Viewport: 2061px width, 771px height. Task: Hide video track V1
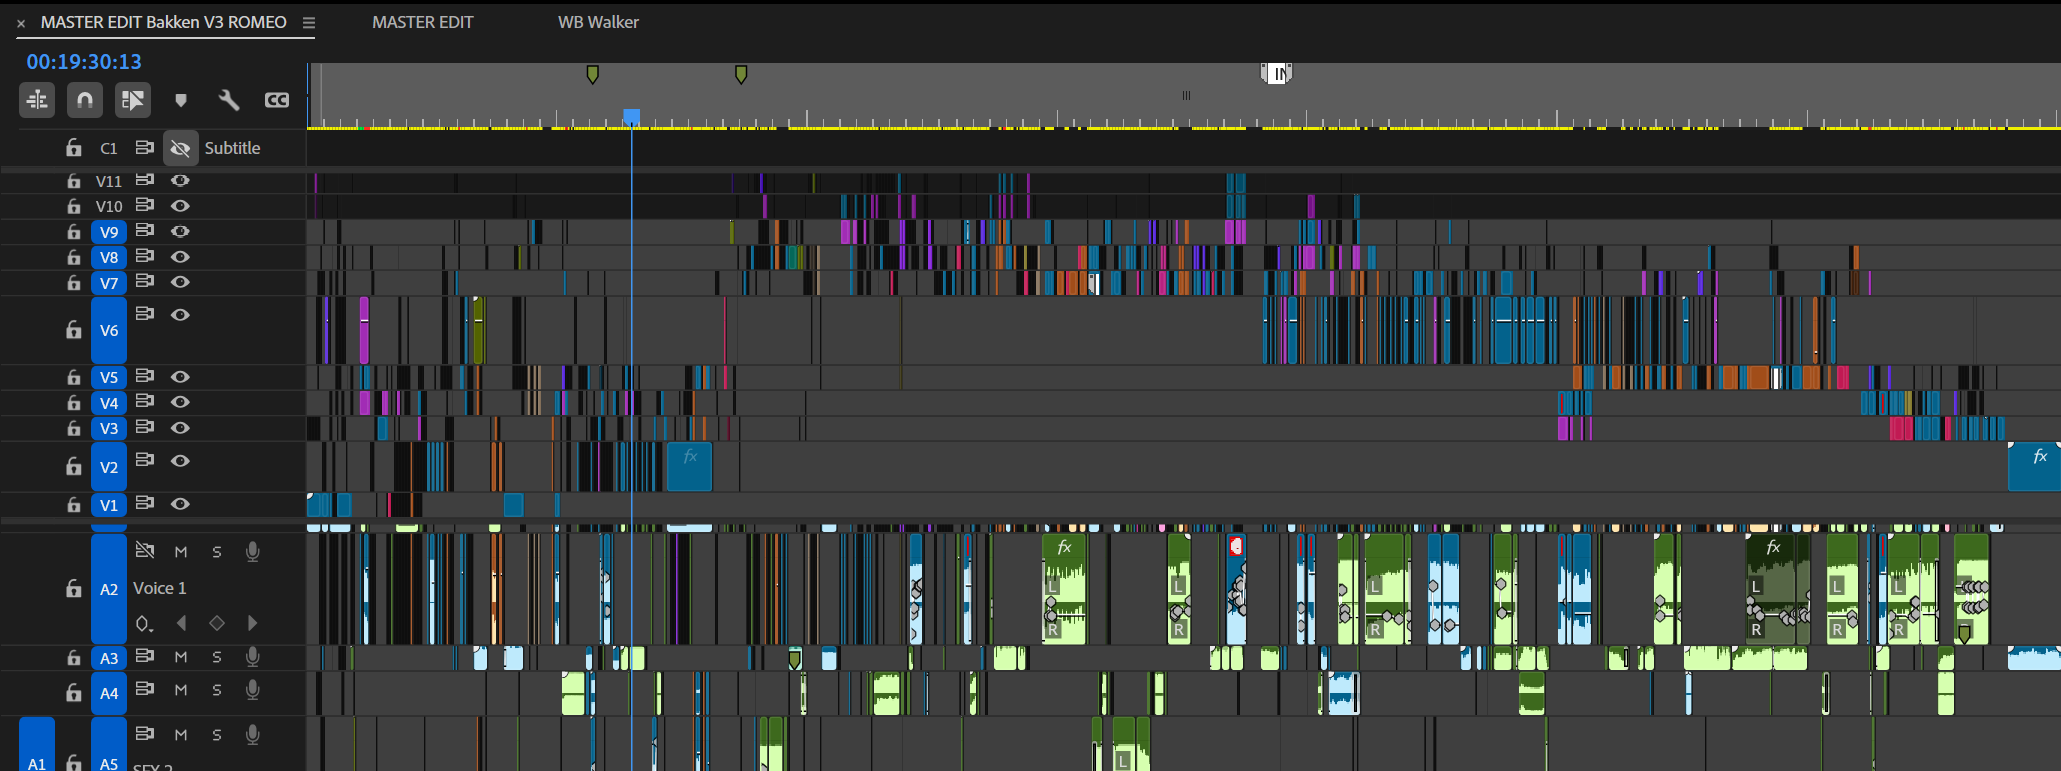pyautogui.click(x=180, y=504)
